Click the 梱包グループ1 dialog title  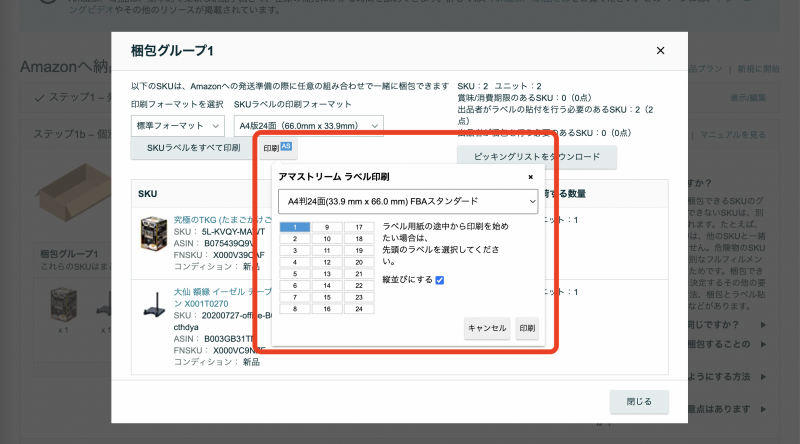point(172,51)
